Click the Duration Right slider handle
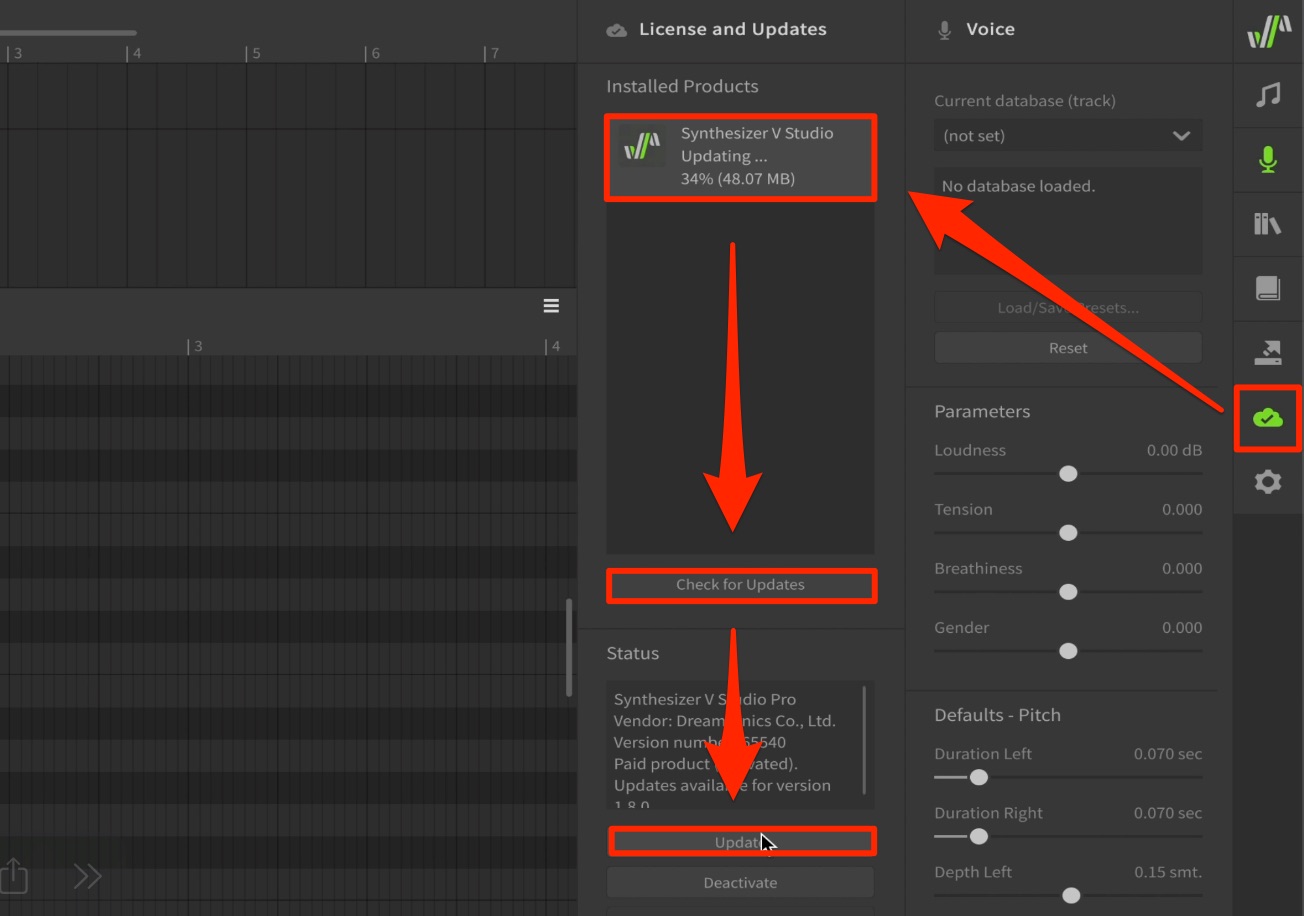1304x916 pixels. [x=979, y=836]
